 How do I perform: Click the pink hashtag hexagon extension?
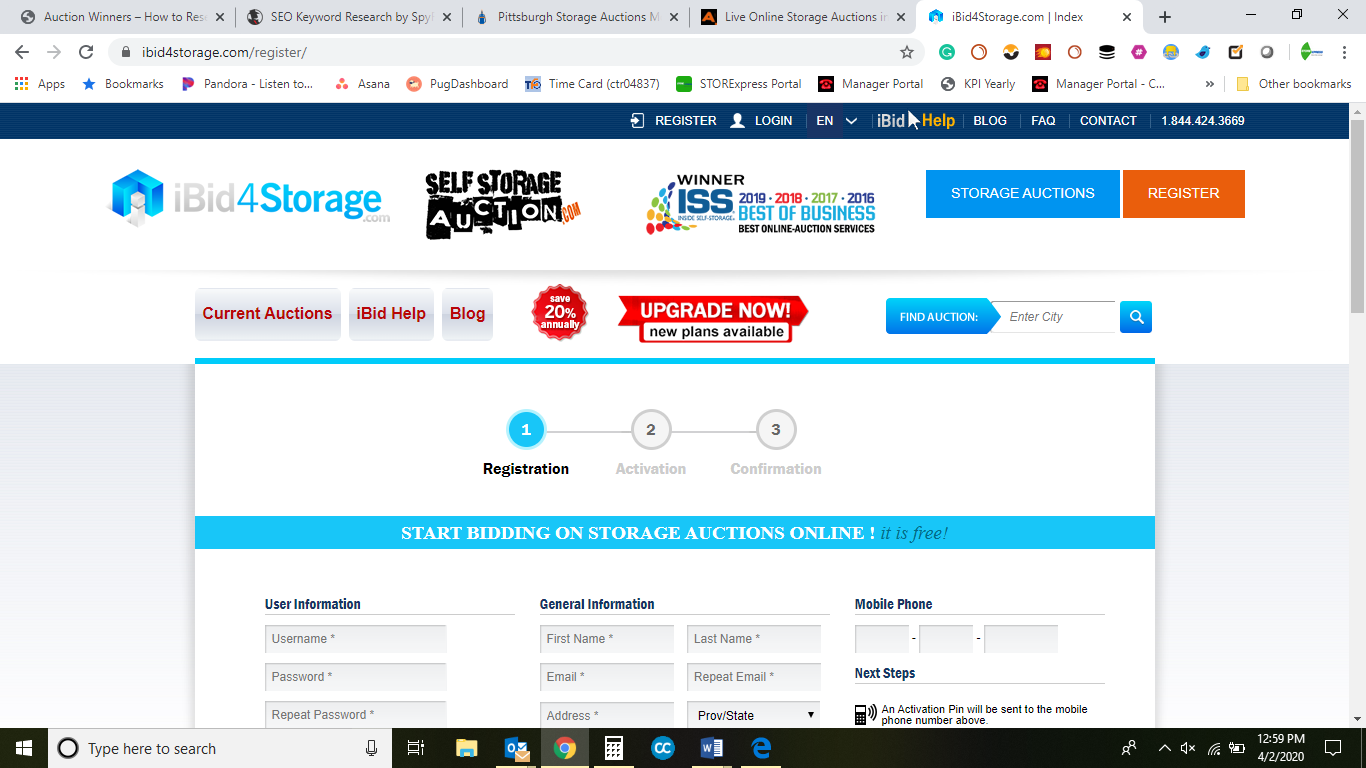point(1139,52)
